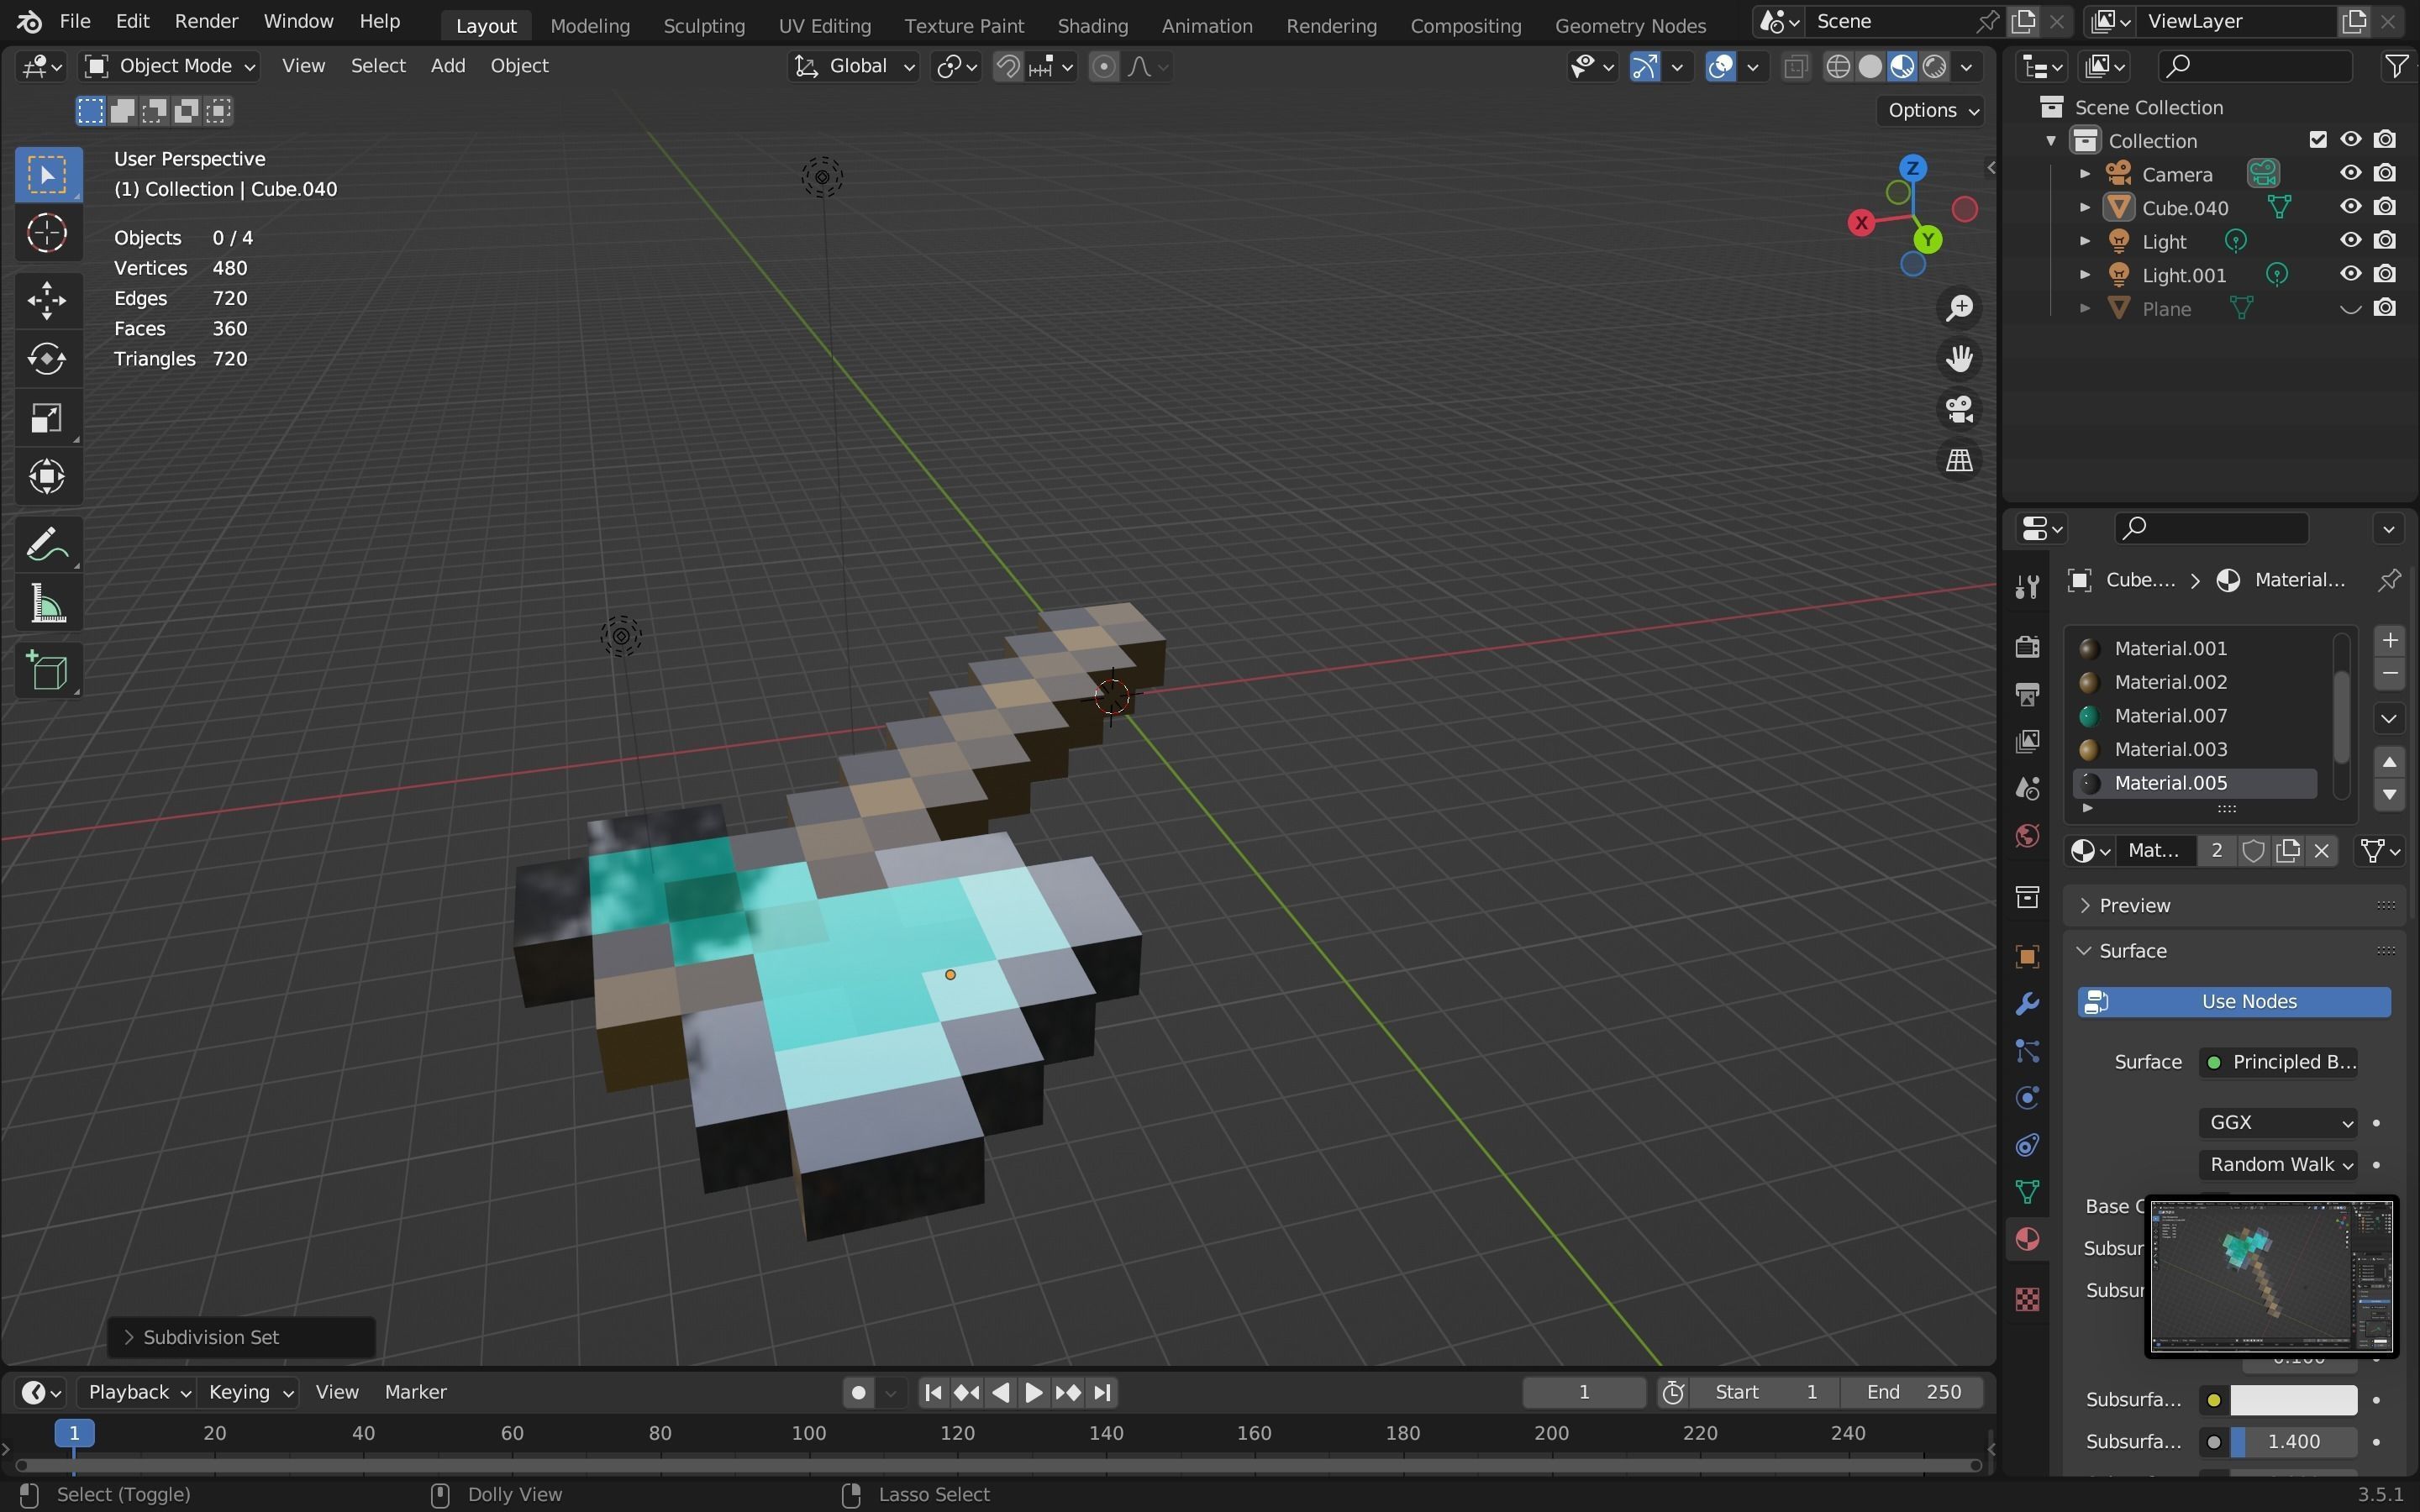Expand the Subdivision Set operator panel

[x=241, y=1337]
